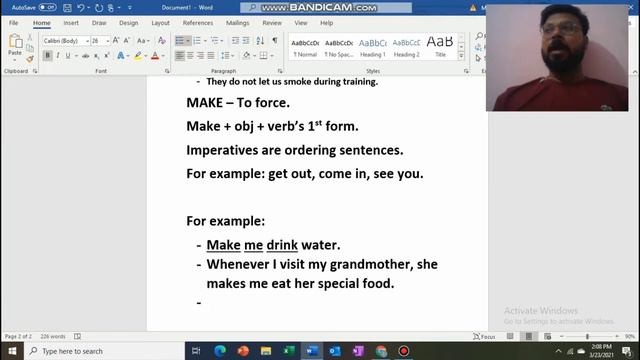This screenshot has height=360, width=640.
Task: Save the document using the save icon
Action: (x=67, y=8)
